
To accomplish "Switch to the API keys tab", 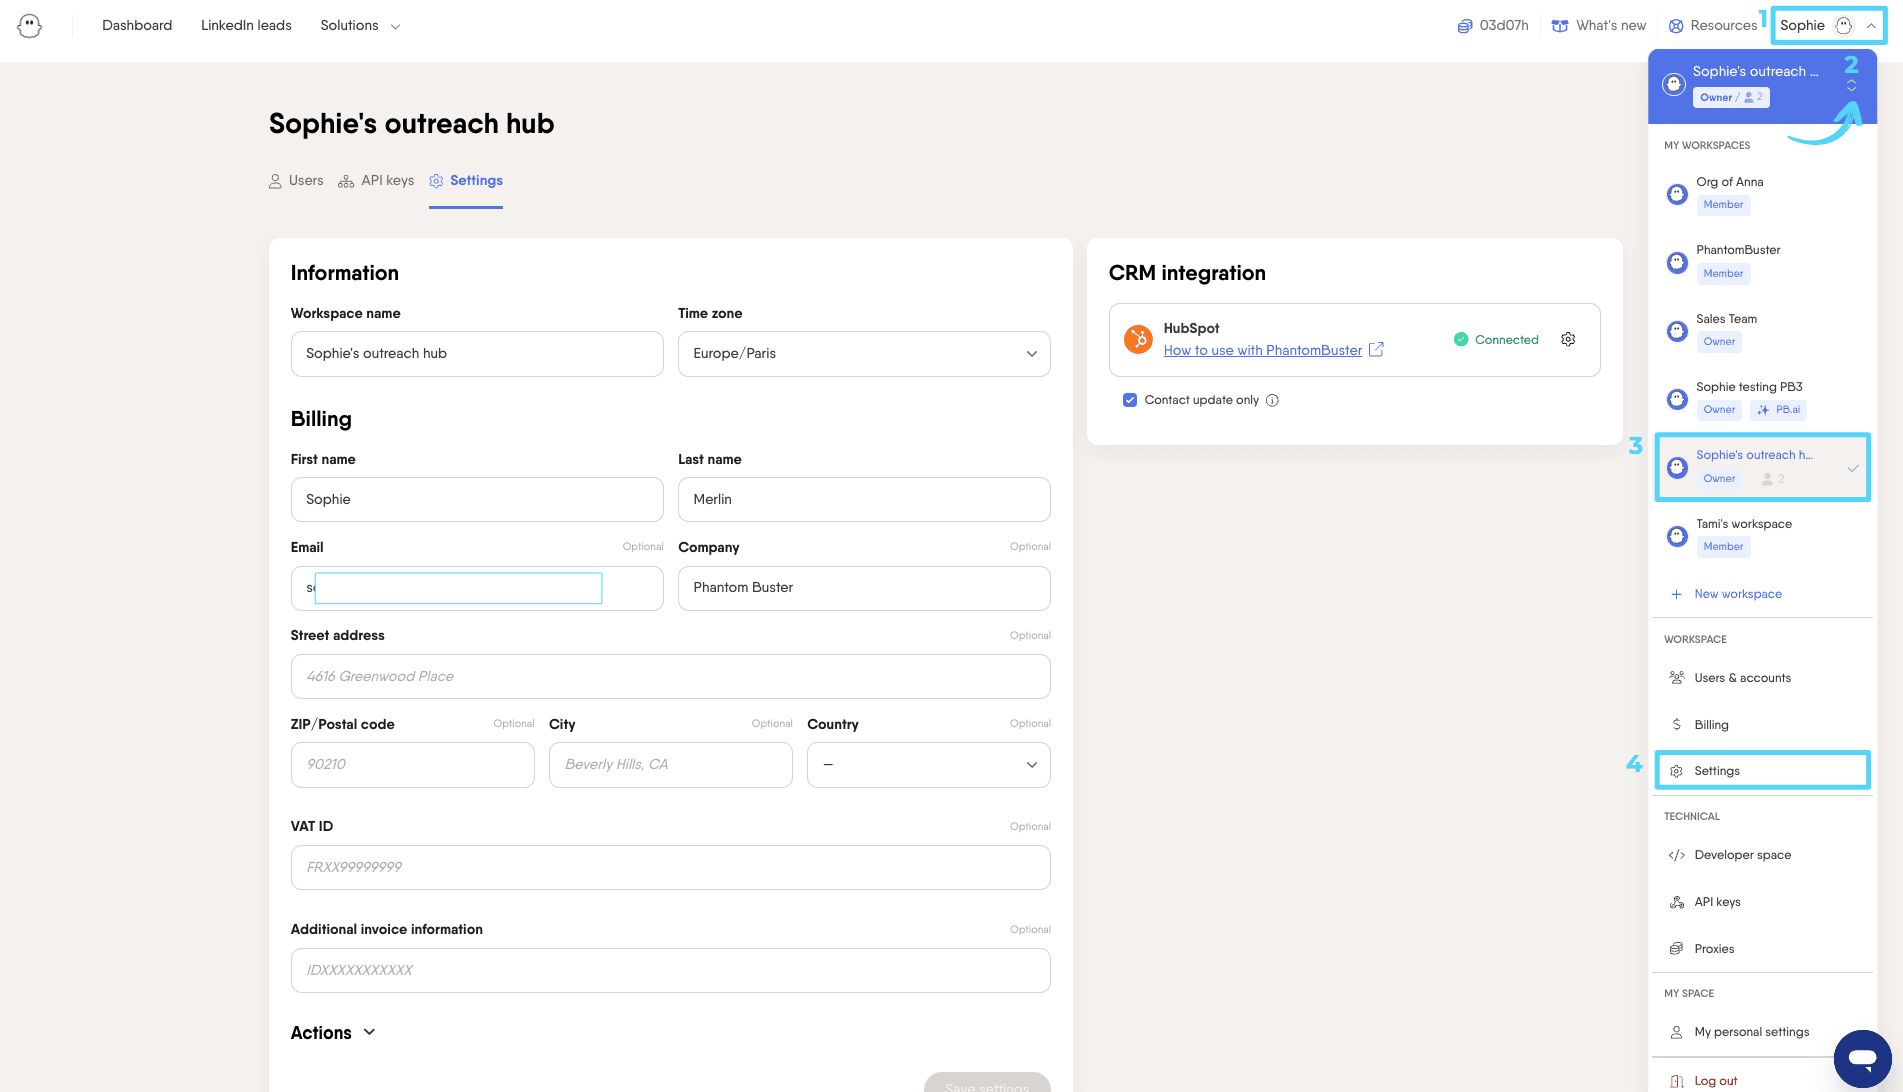I will click(x=376, y=181).
